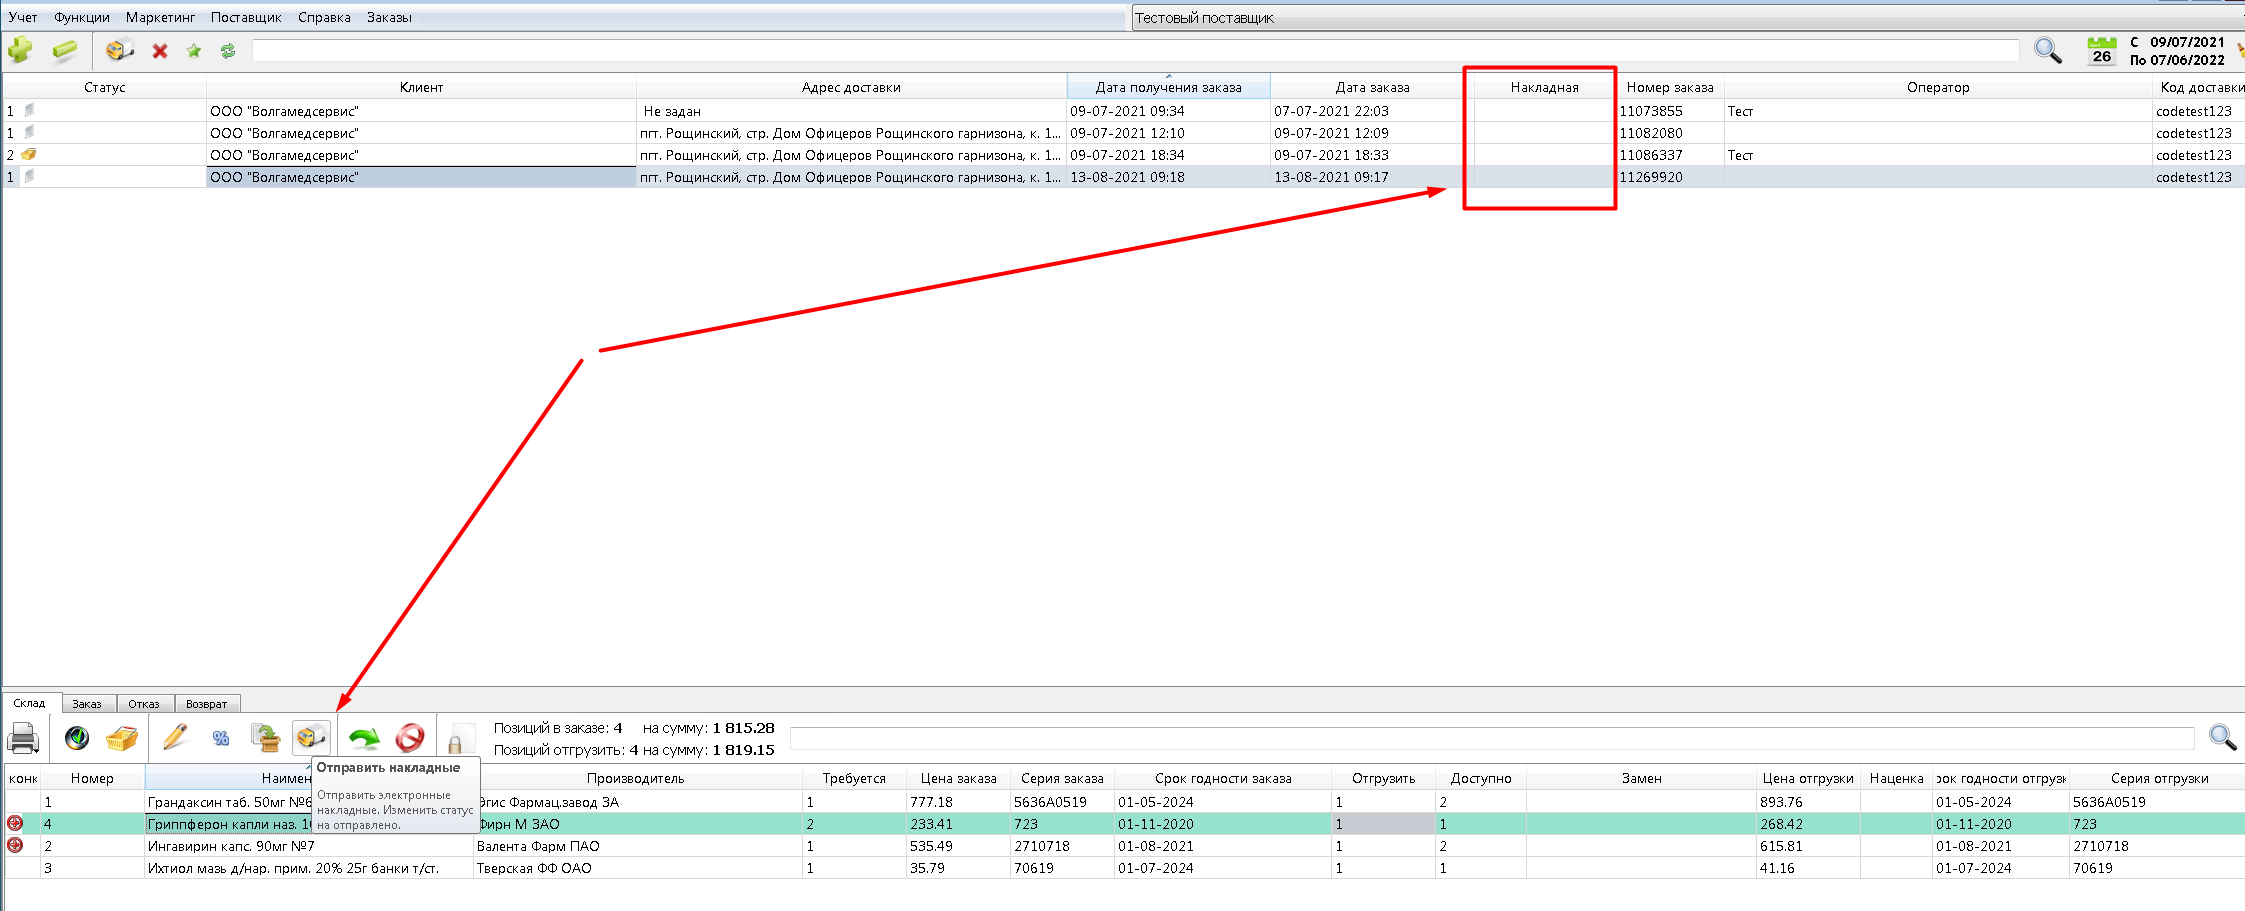Click the red prohibit circle icon
Image resolution: width=2245 pixels, height=911 pixels.
point(410,738)
